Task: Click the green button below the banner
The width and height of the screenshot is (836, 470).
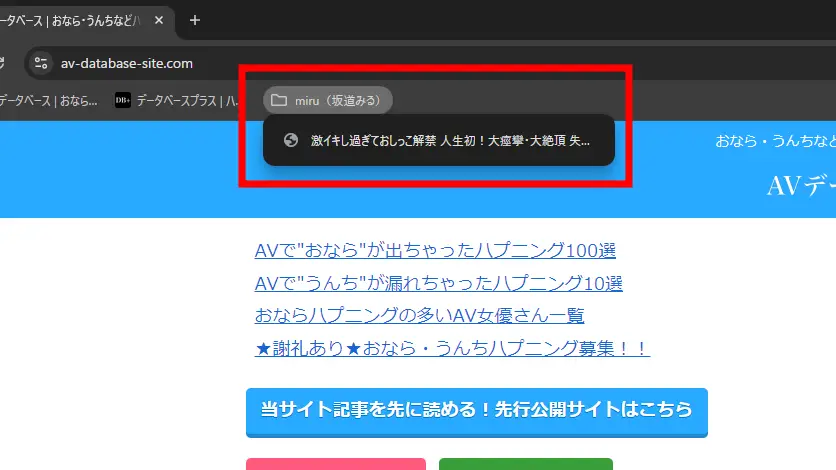Action: (526, 464)
